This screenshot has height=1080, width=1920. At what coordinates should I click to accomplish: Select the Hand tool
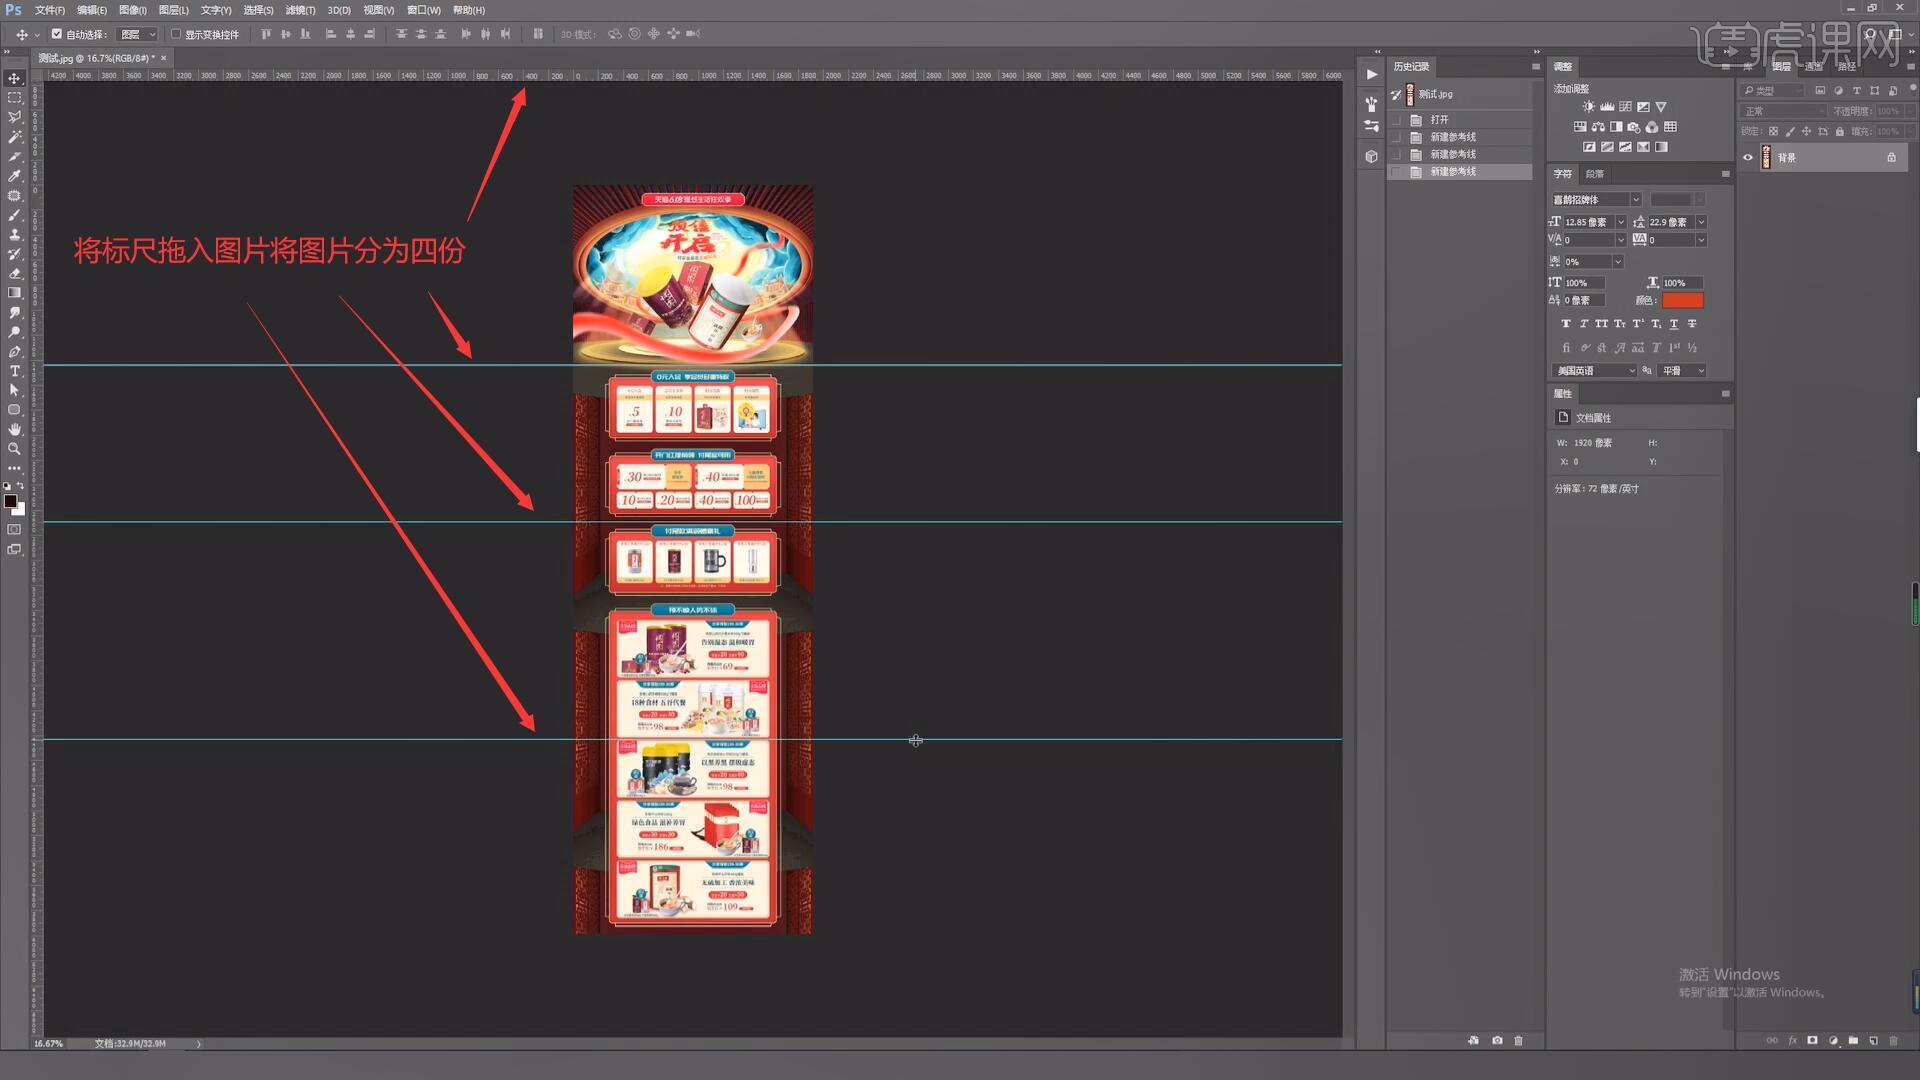[x=14, y=429]
